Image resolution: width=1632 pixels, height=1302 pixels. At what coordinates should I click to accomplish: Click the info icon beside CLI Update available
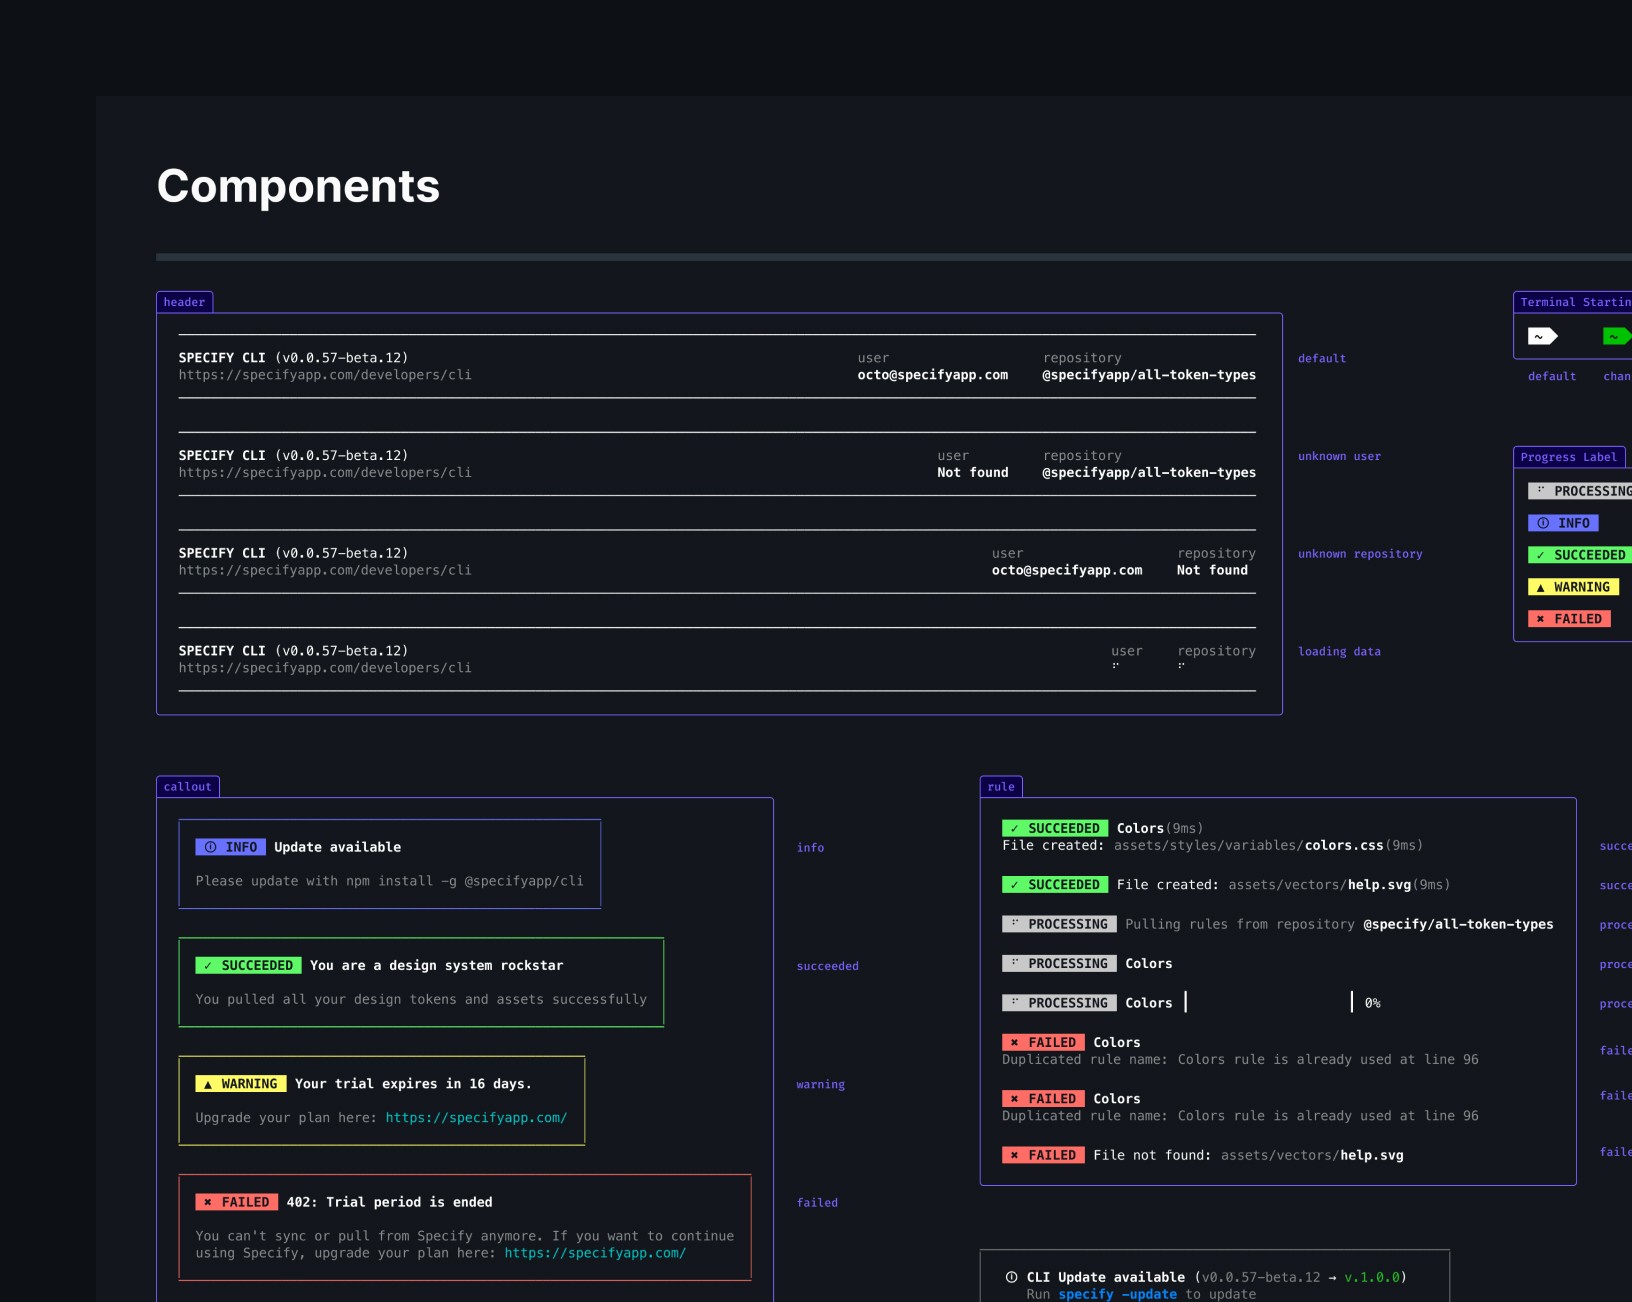(1011, 1277)
